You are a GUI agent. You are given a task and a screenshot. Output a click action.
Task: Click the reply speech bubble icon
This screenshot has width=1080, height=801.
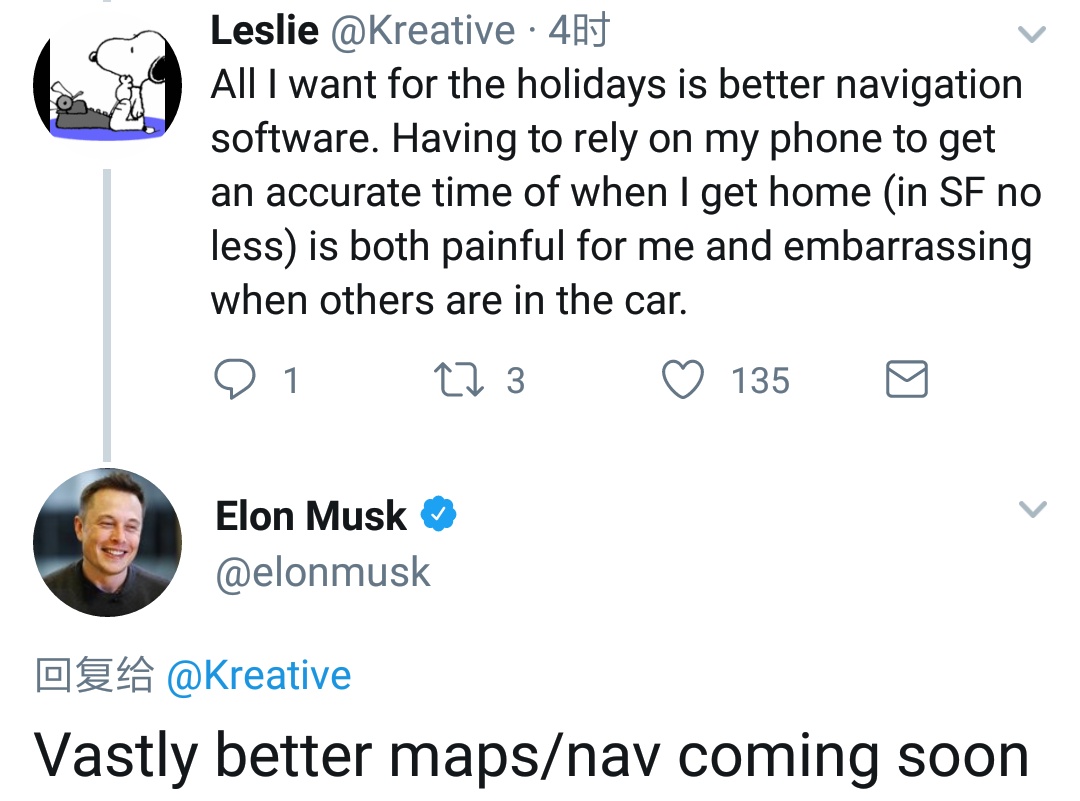235,379
